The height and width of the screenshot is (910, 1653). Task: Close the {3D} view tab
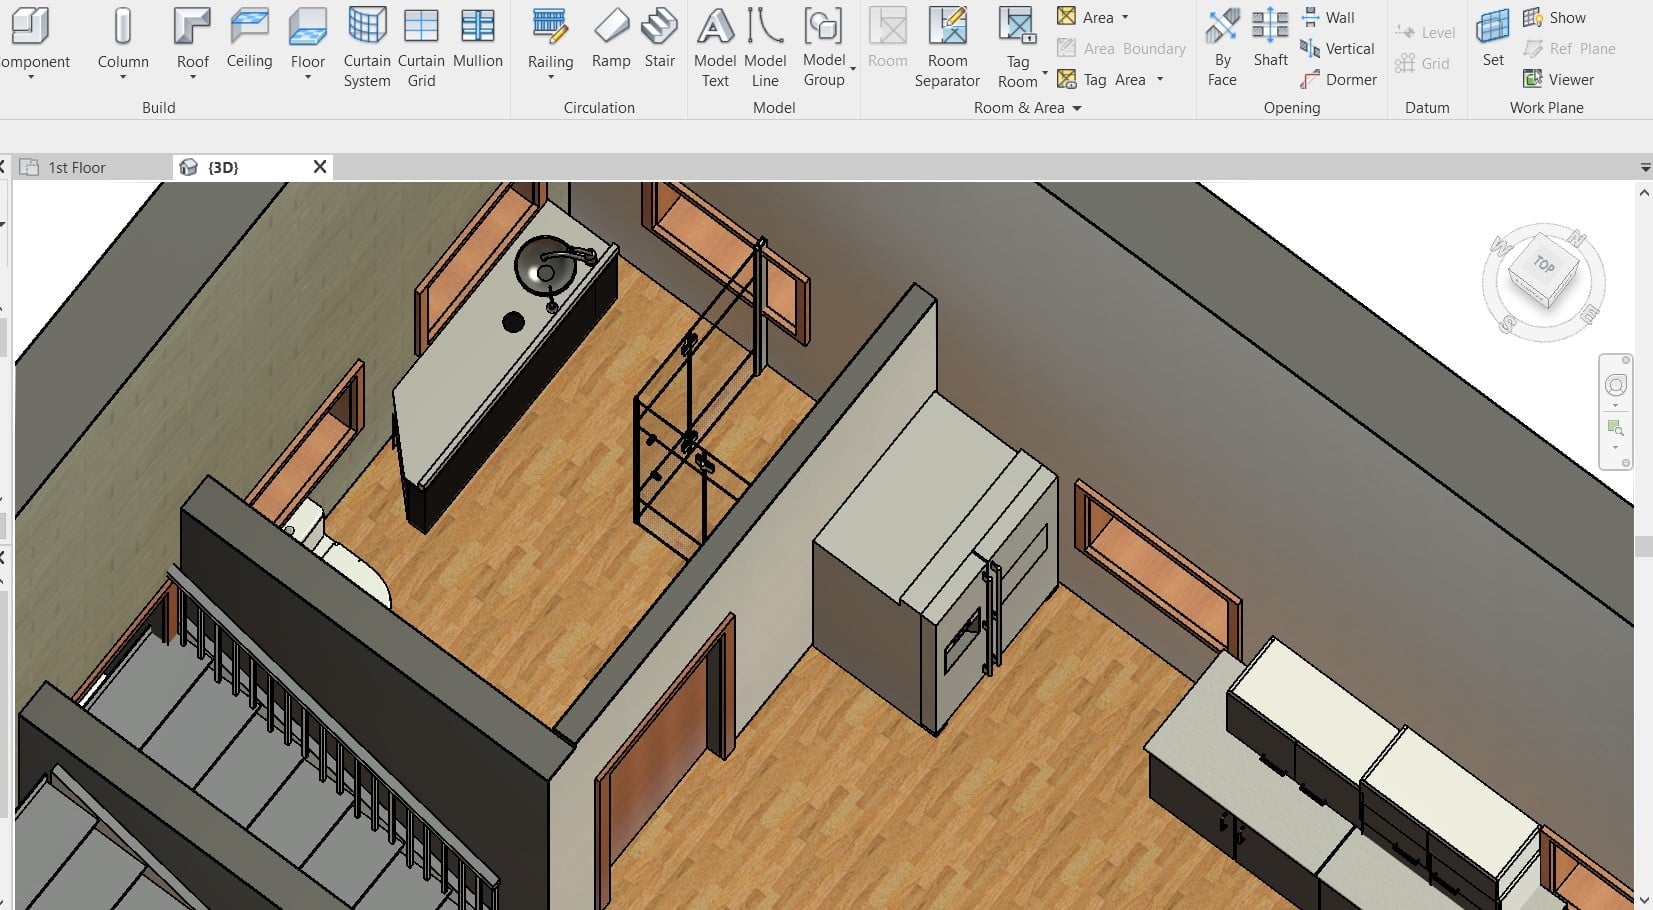click(320, 167)
